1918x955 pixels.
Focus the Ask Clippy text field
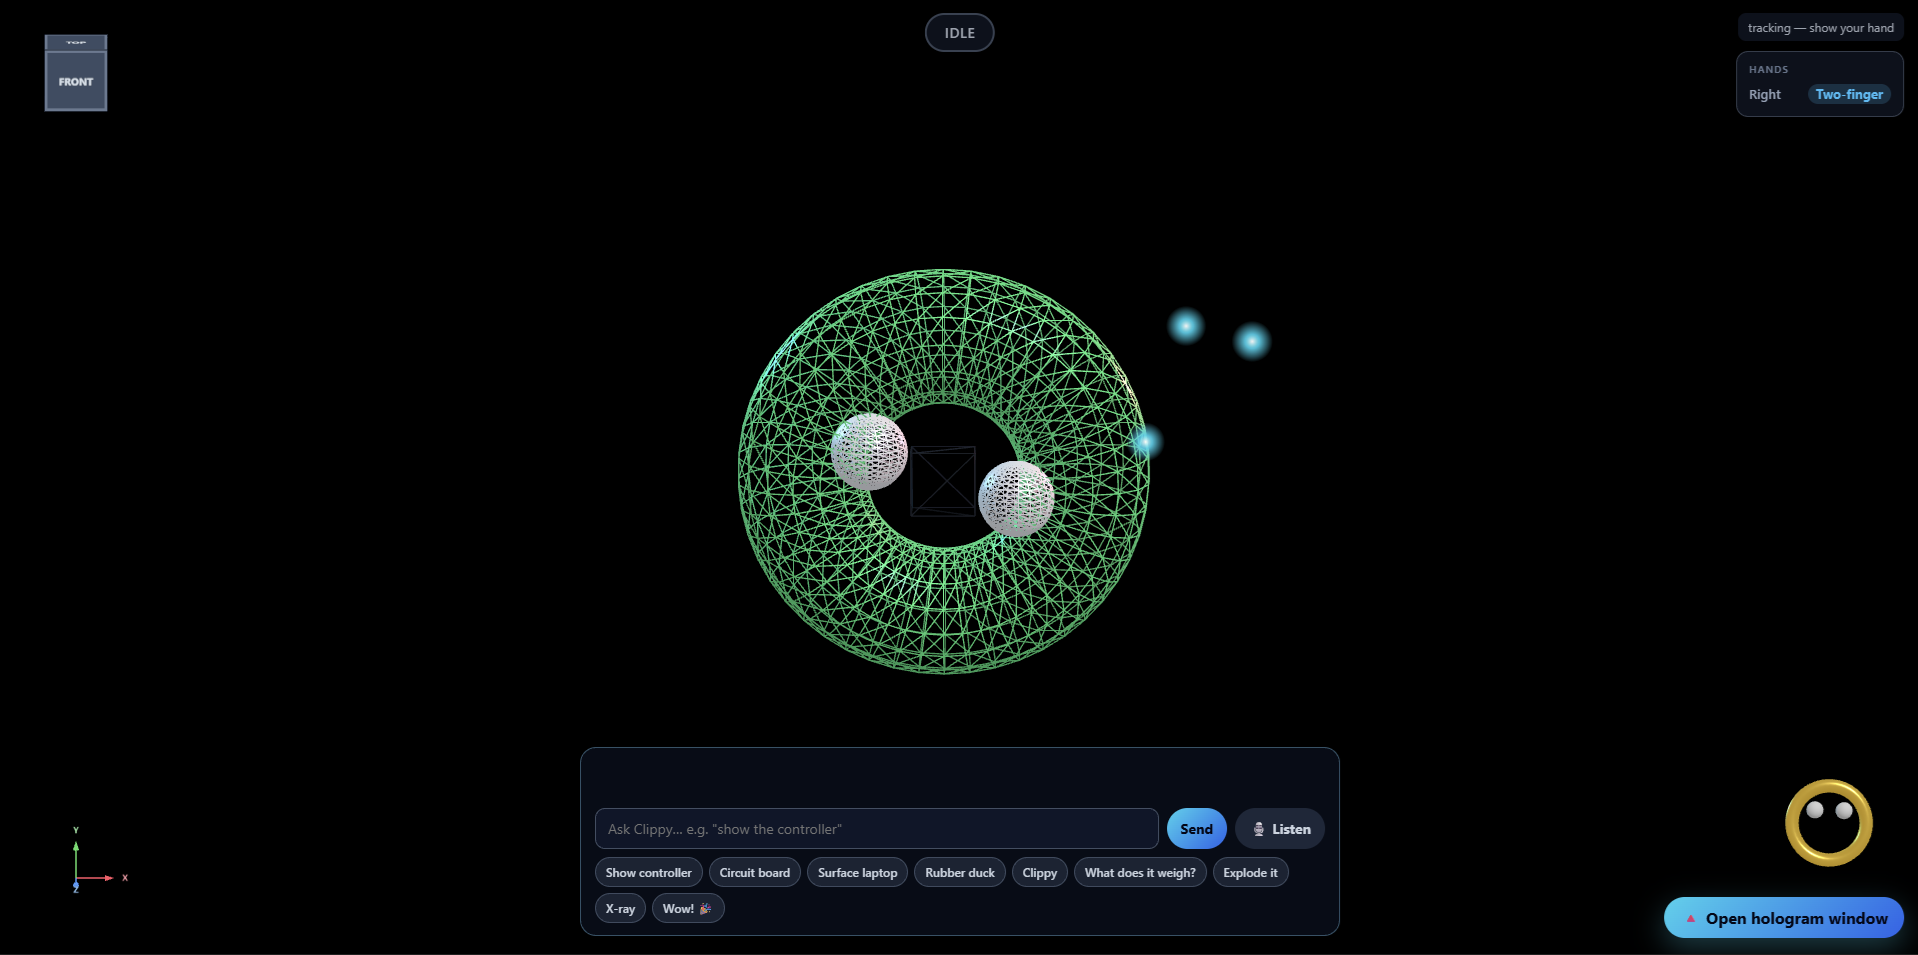877,829
